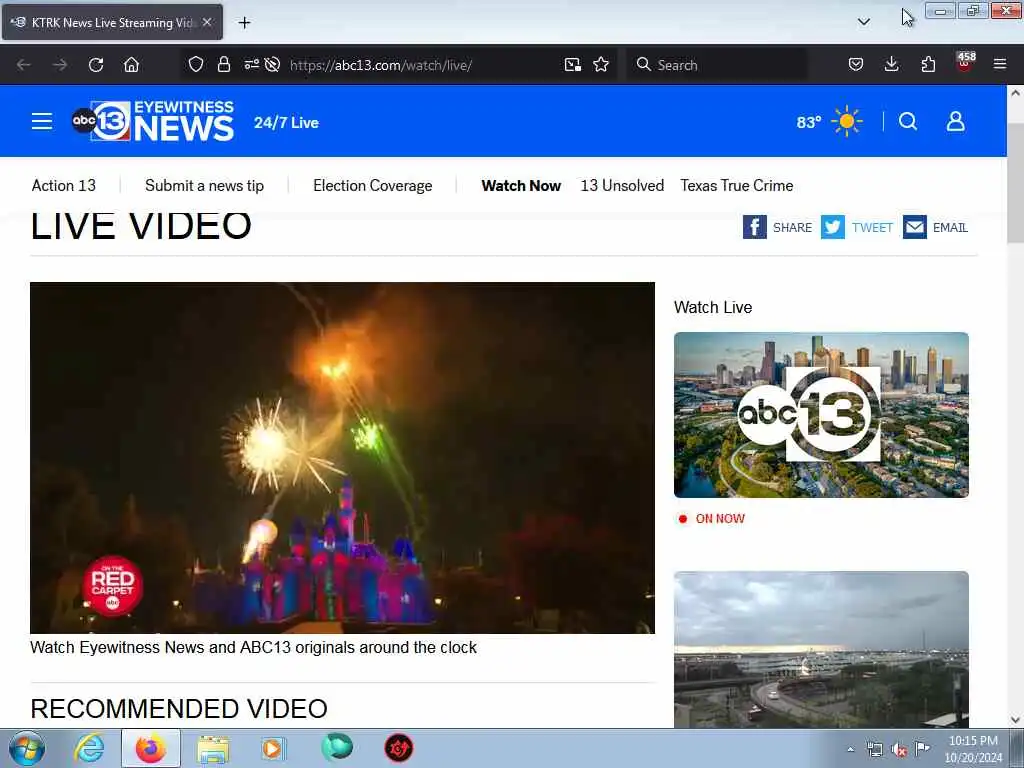1024x768 pixels.
Task: Click the ON NOW indicator
Action: point(711,519)
